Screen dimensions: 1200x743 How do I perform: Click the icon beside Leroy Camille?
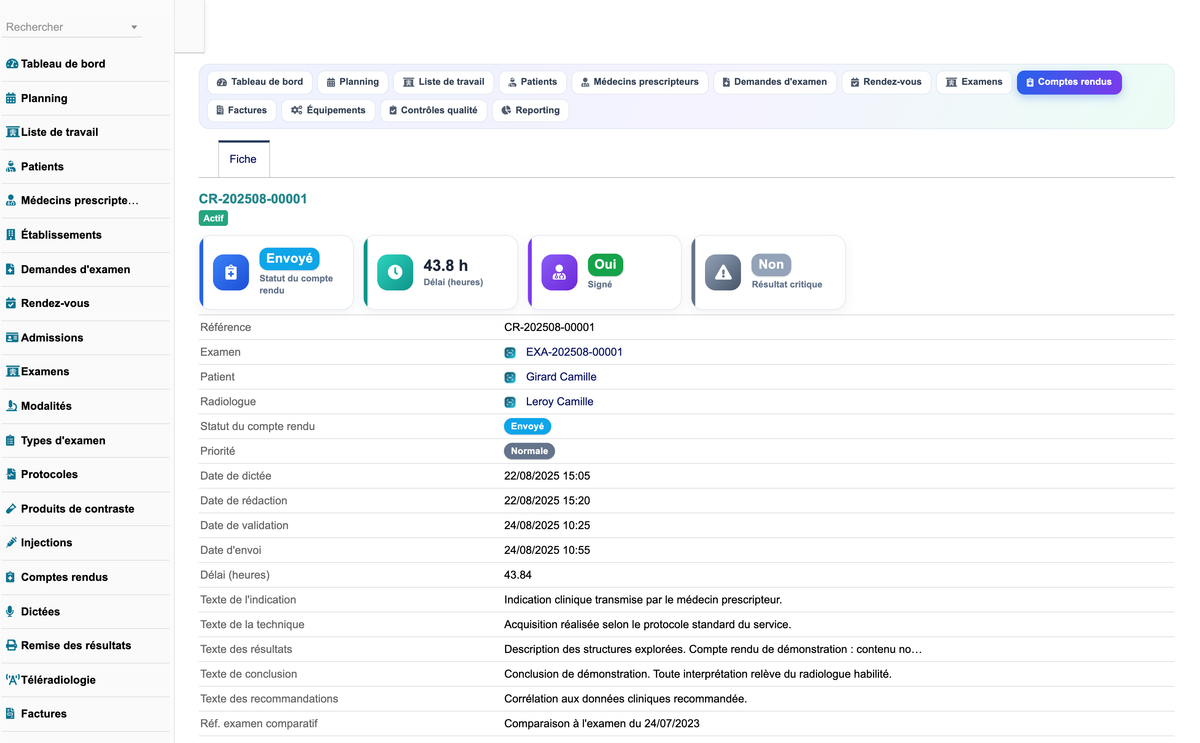click(x=510, y=402)
